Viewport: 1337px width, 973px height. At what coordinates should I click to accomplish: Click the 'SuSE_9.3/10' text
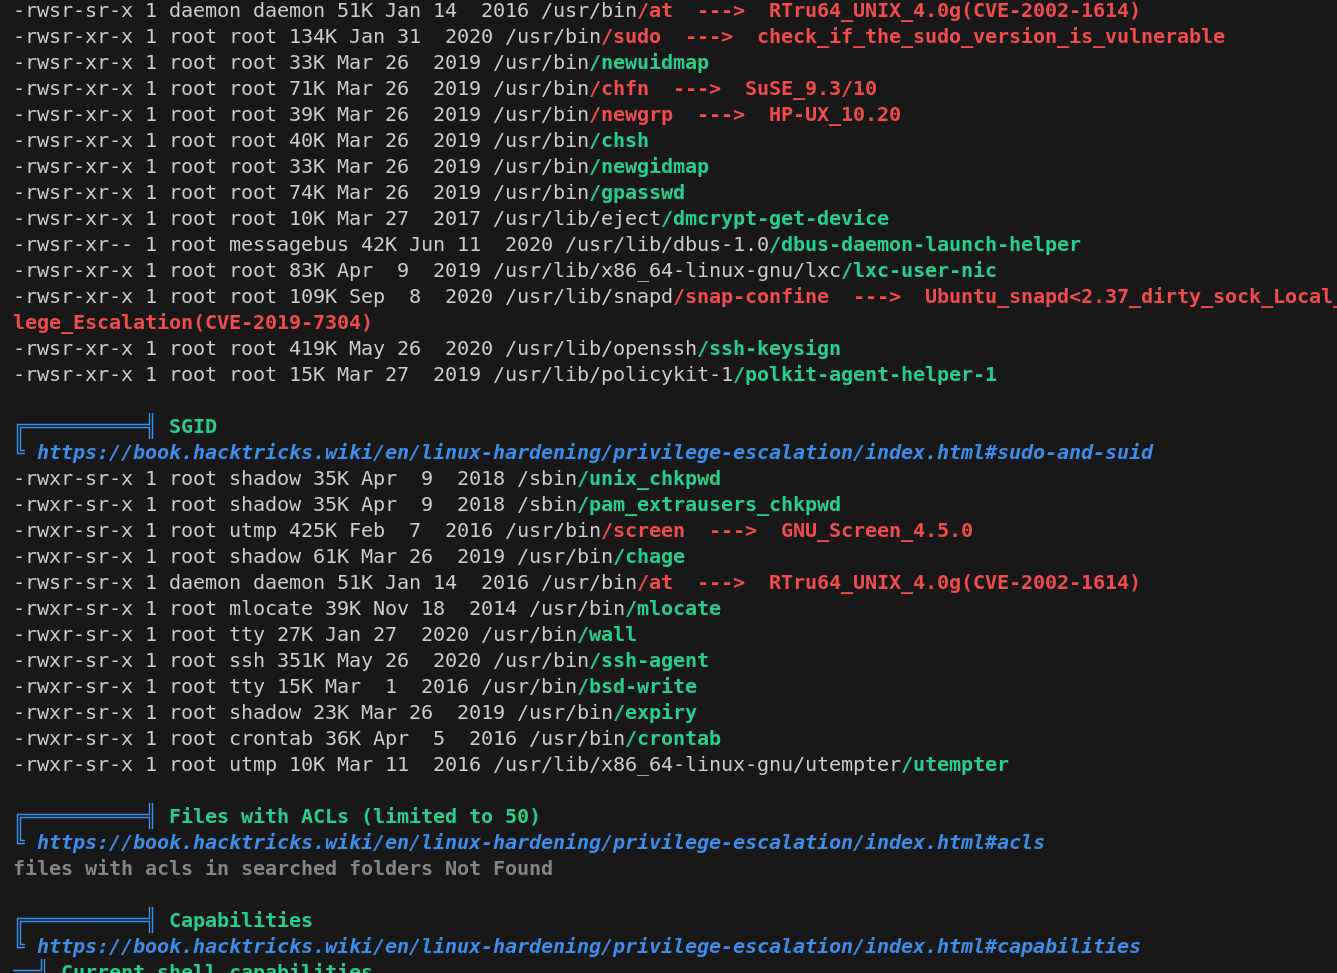coord(811,88)
